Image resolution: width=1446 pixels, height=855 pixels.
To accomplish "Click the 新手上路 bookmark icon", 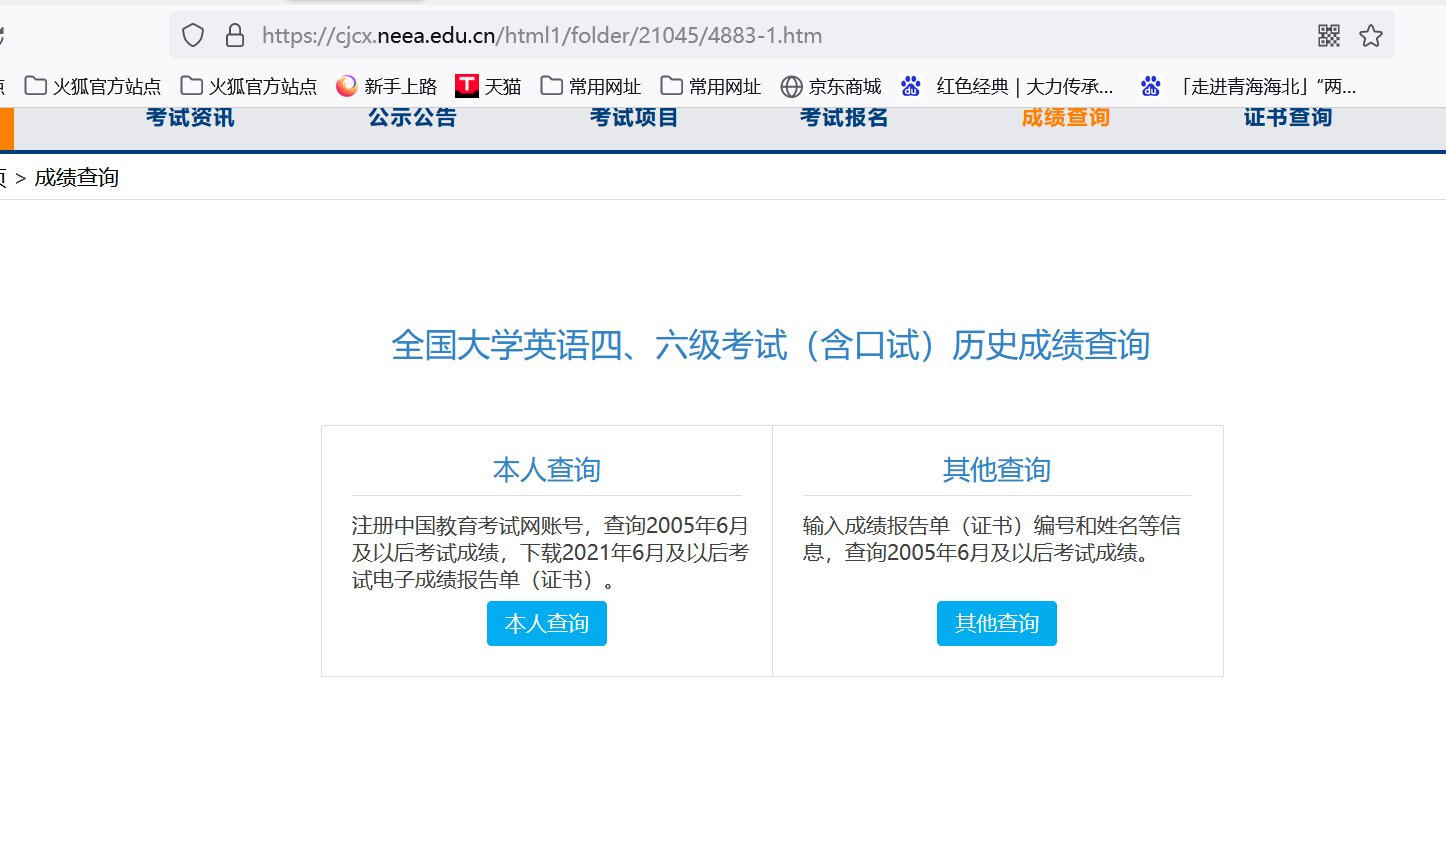I will 347,85.
